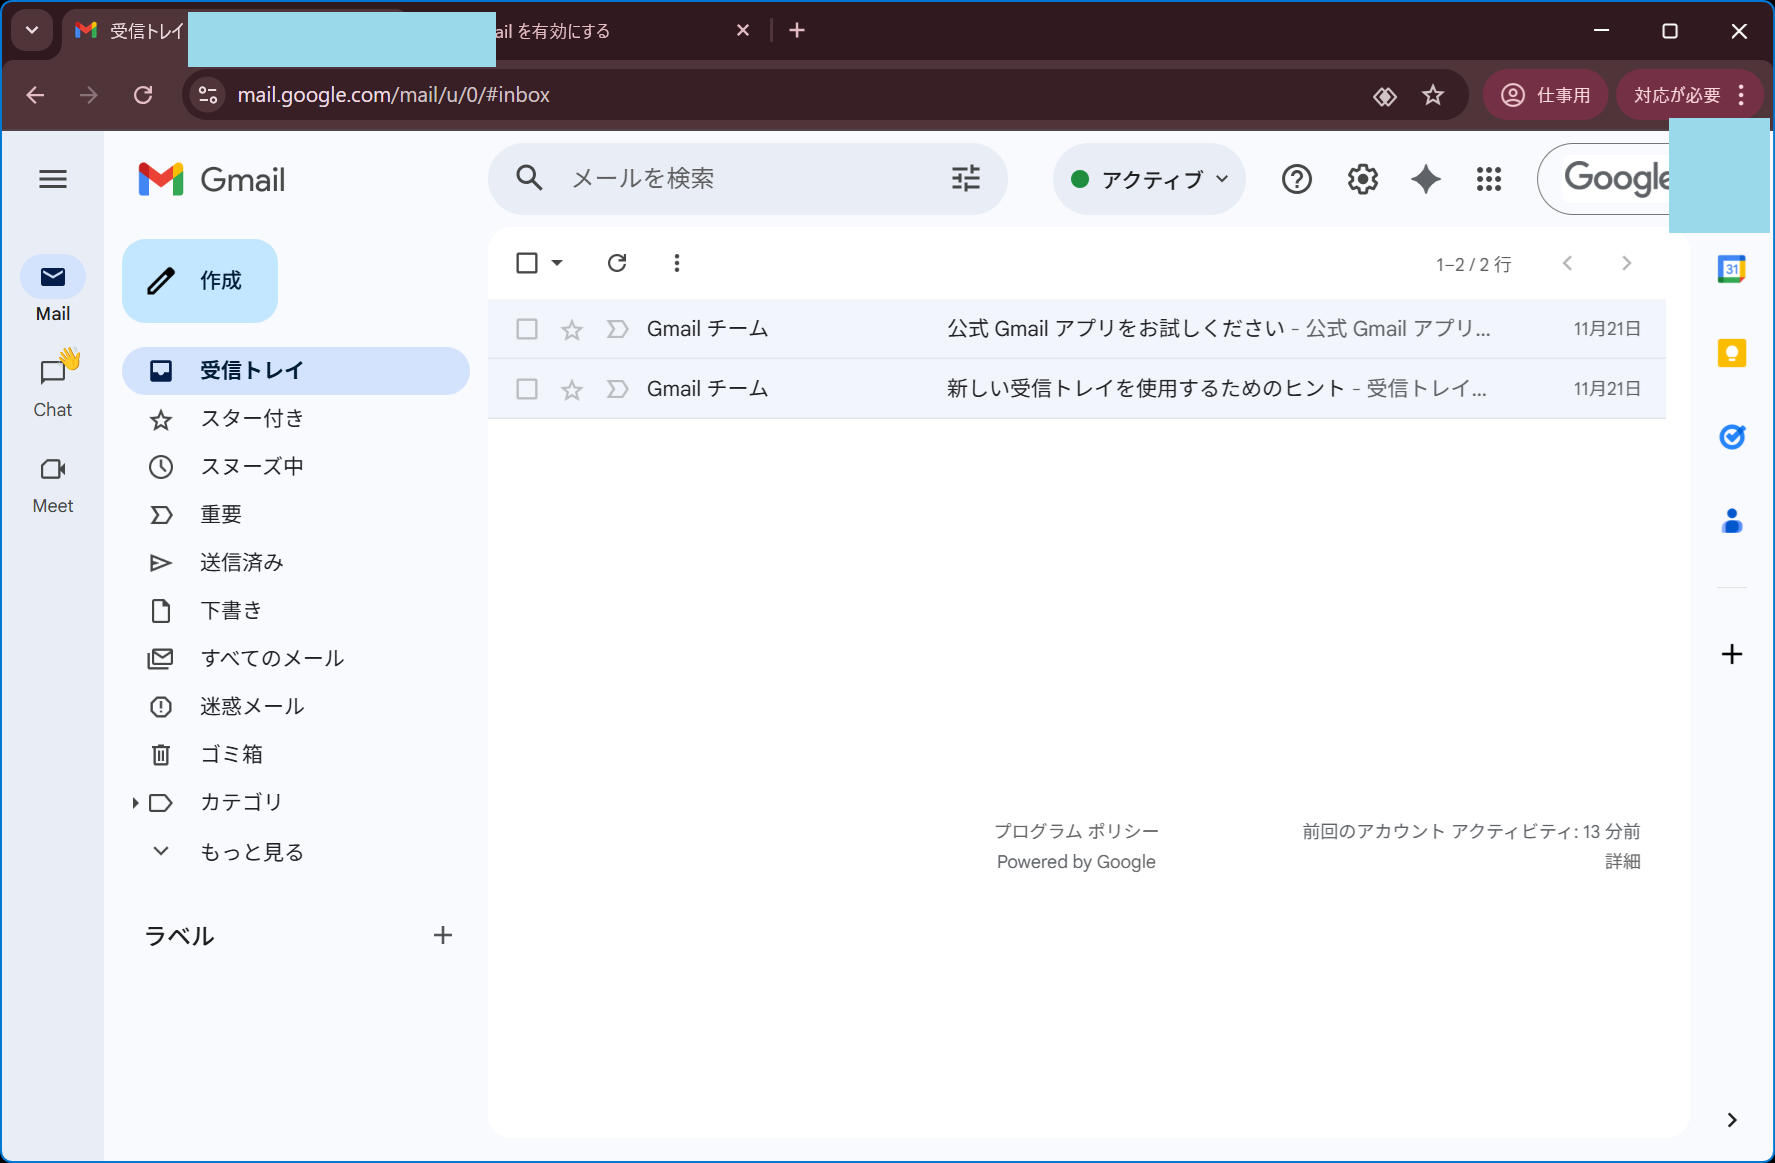Click the refresh inbox icon
The height and width of the screenshot is (1163, 1775).
coord(617,263)
